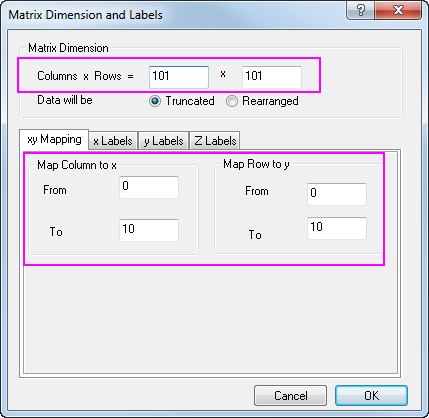Click the Rows value input field

point(272,77)
